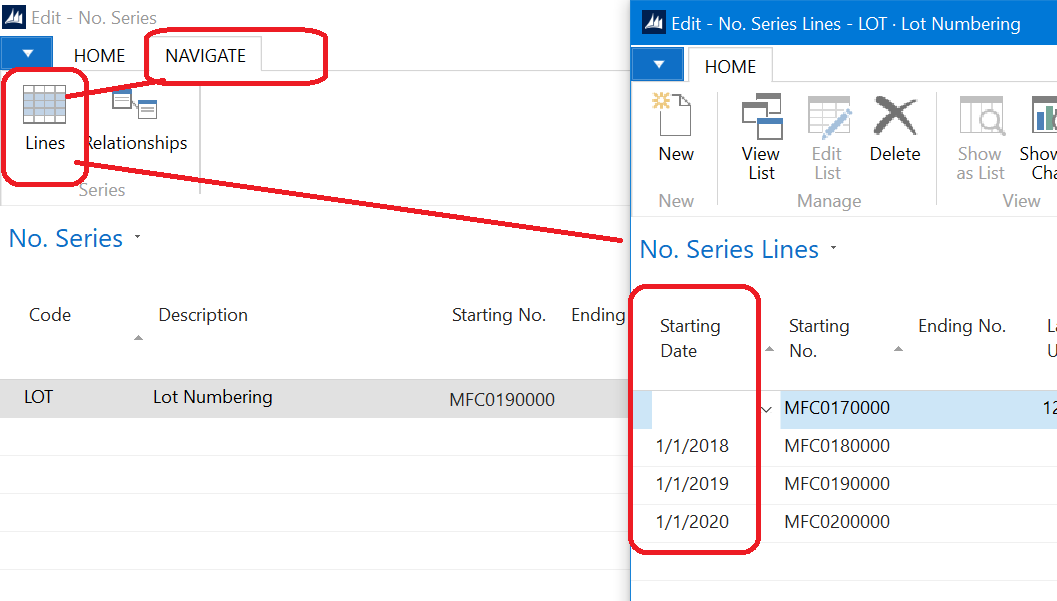Open Relationships in No. Series ribbon

pyautogui.click(x=136, y=120)
